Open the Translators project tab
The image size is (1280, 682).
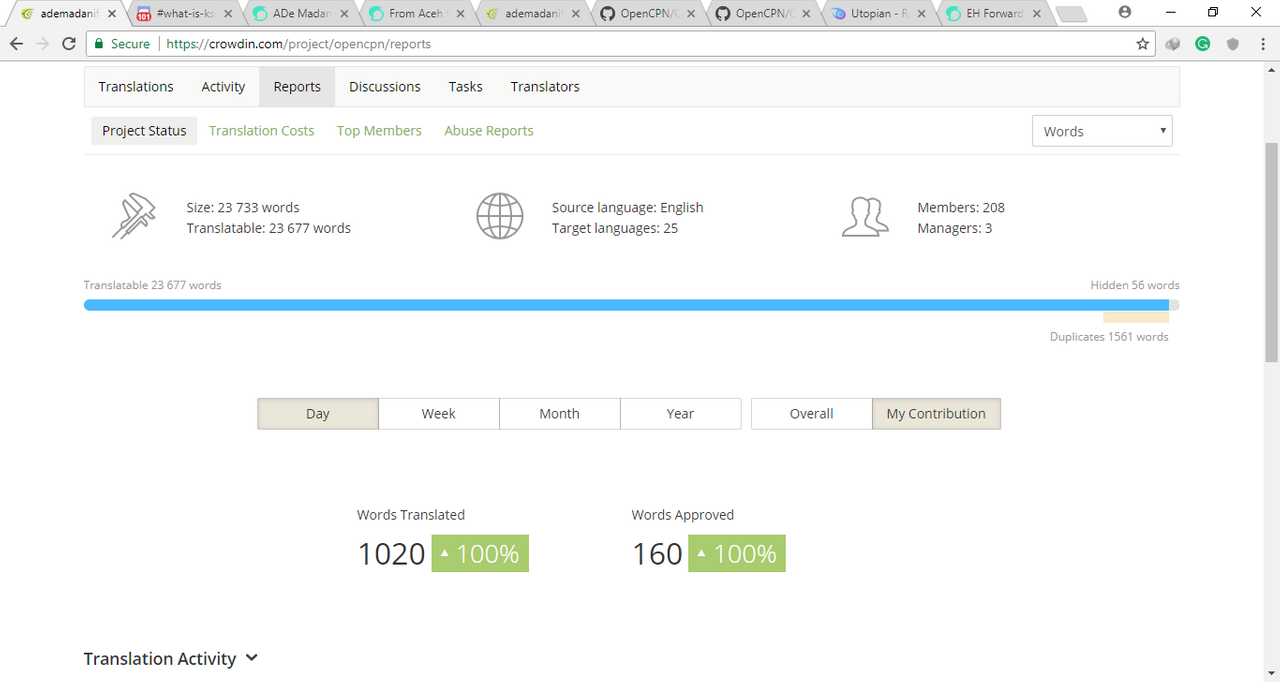coord(545,87)
